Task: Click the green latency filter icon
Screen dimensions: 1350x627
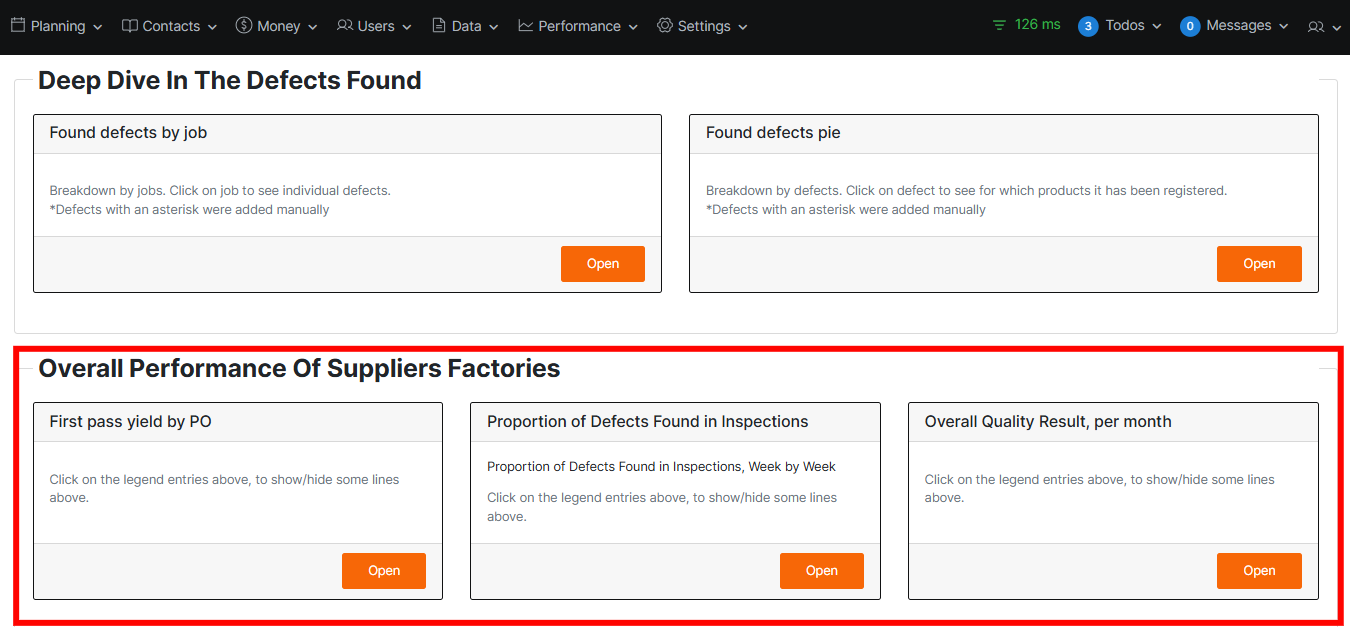Action: (x=999, y=25)
